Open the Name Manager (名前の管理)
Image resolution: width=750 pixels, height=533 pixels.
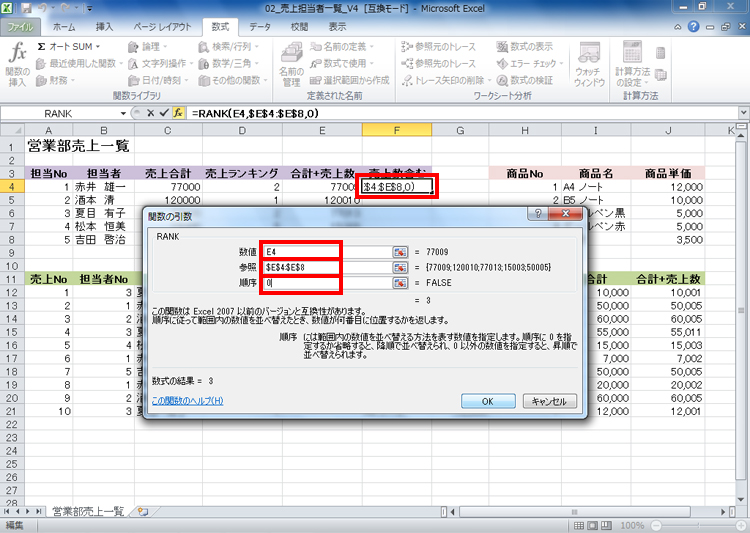point(291,64)
